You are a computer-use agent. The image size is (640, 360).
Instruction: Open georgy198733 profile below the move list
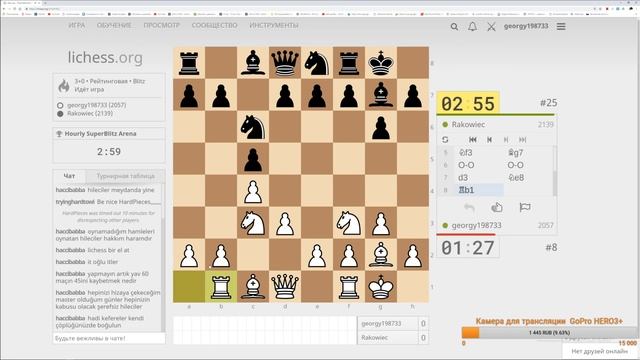click(x=476, y=225)
